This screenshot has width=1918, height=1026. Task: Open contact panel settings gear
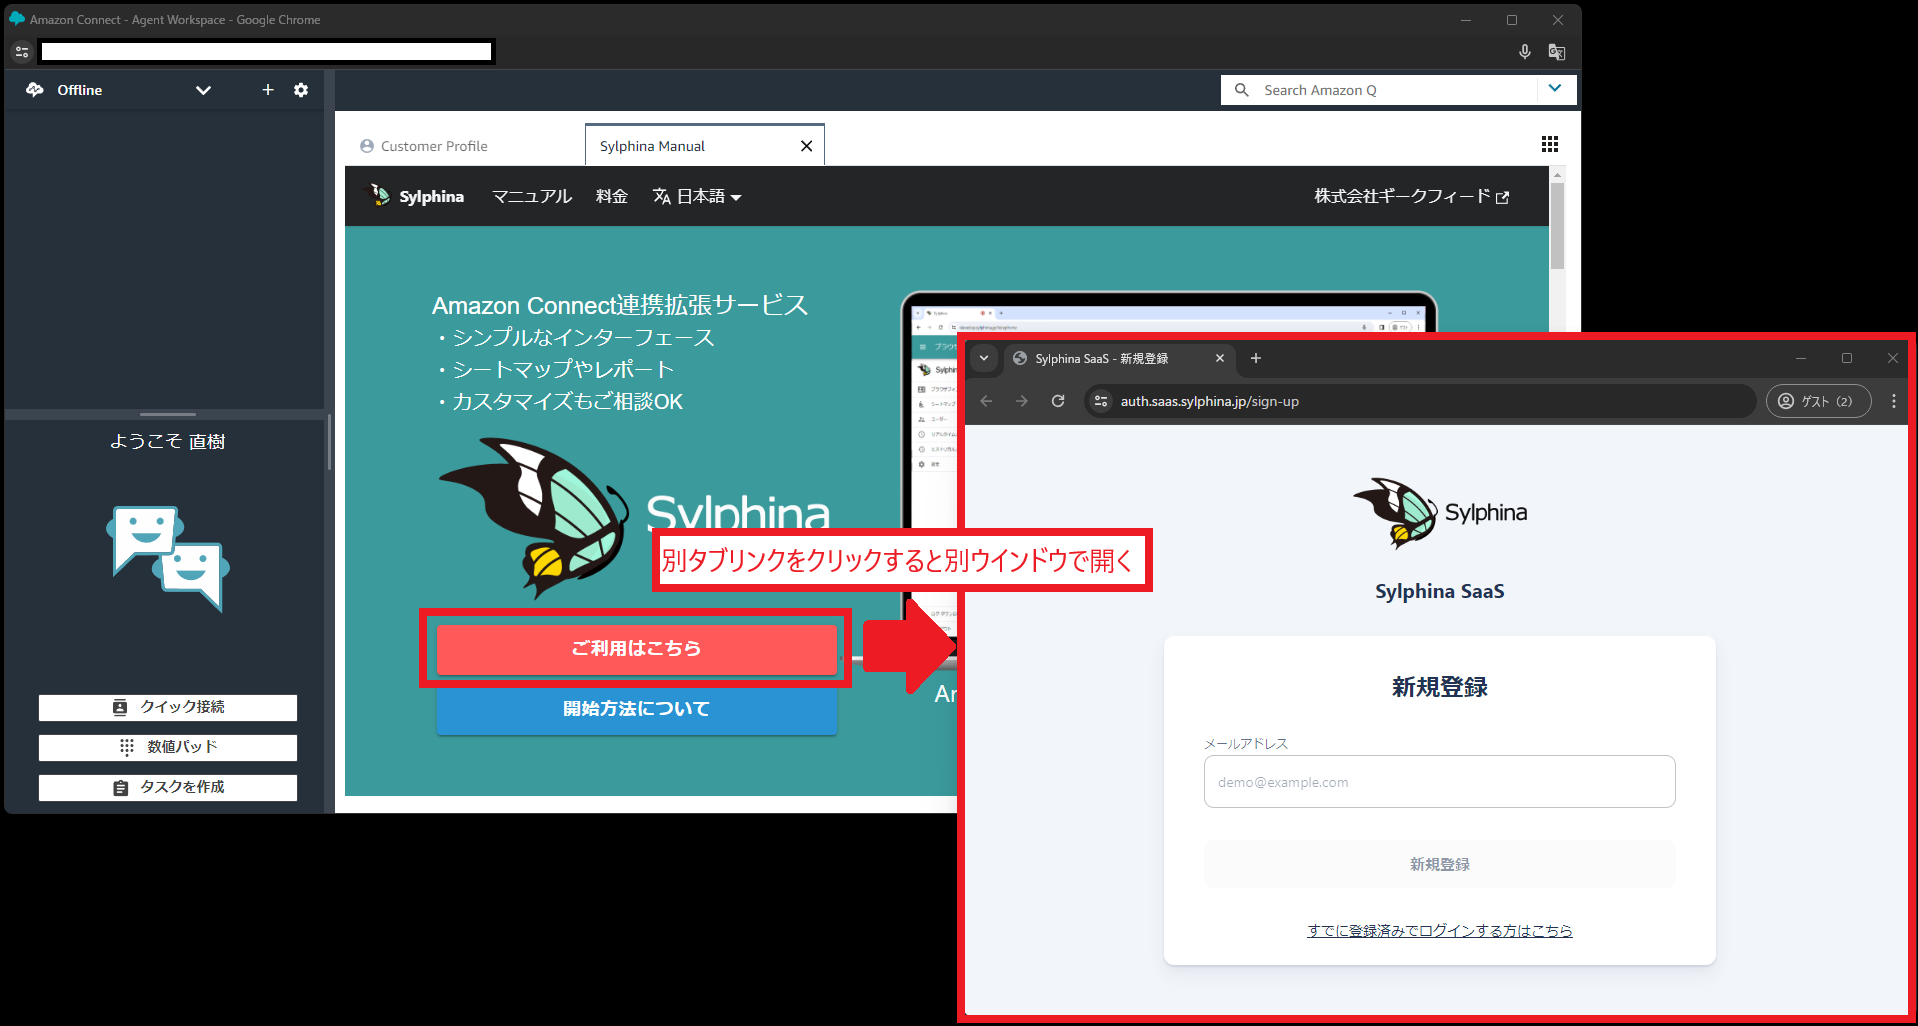pos(301,90)
